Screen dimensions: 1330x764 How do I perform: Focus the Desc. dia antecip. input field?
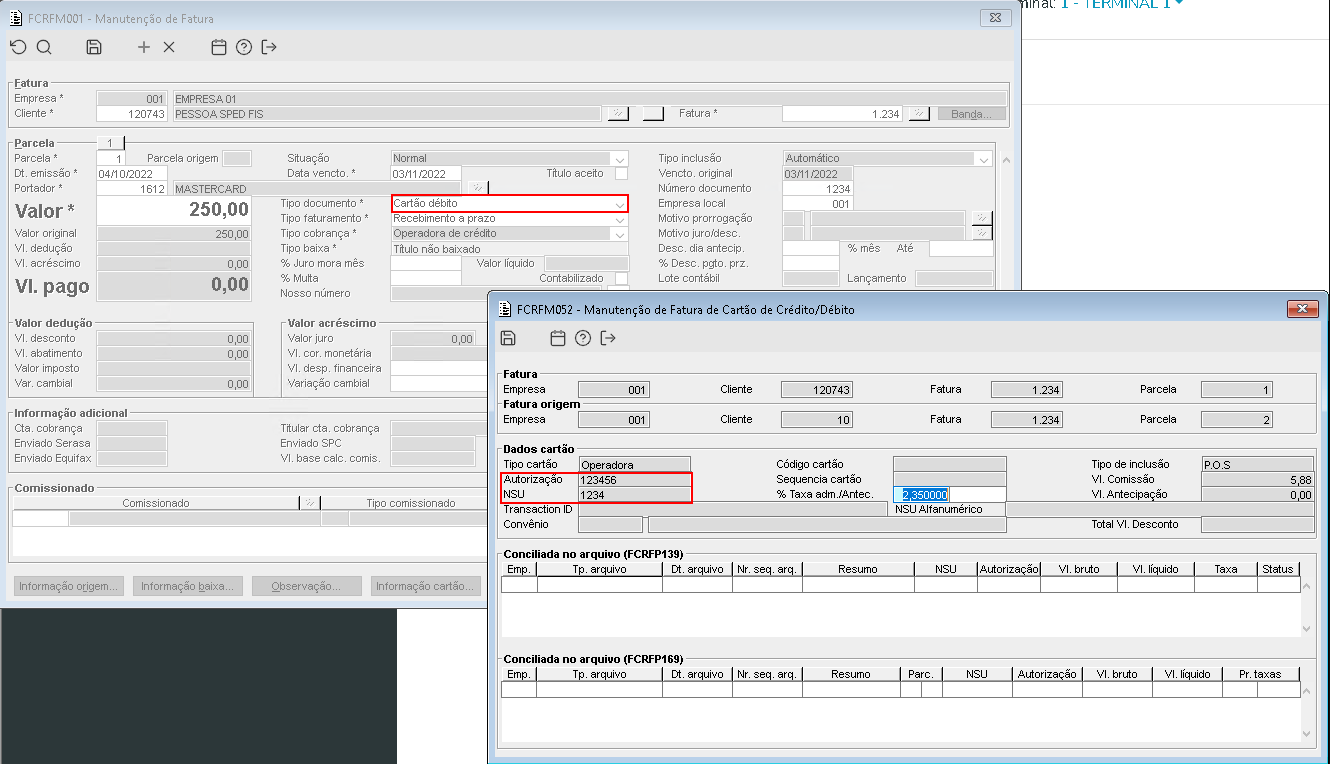pyautogui.click(x=810, y=248)
